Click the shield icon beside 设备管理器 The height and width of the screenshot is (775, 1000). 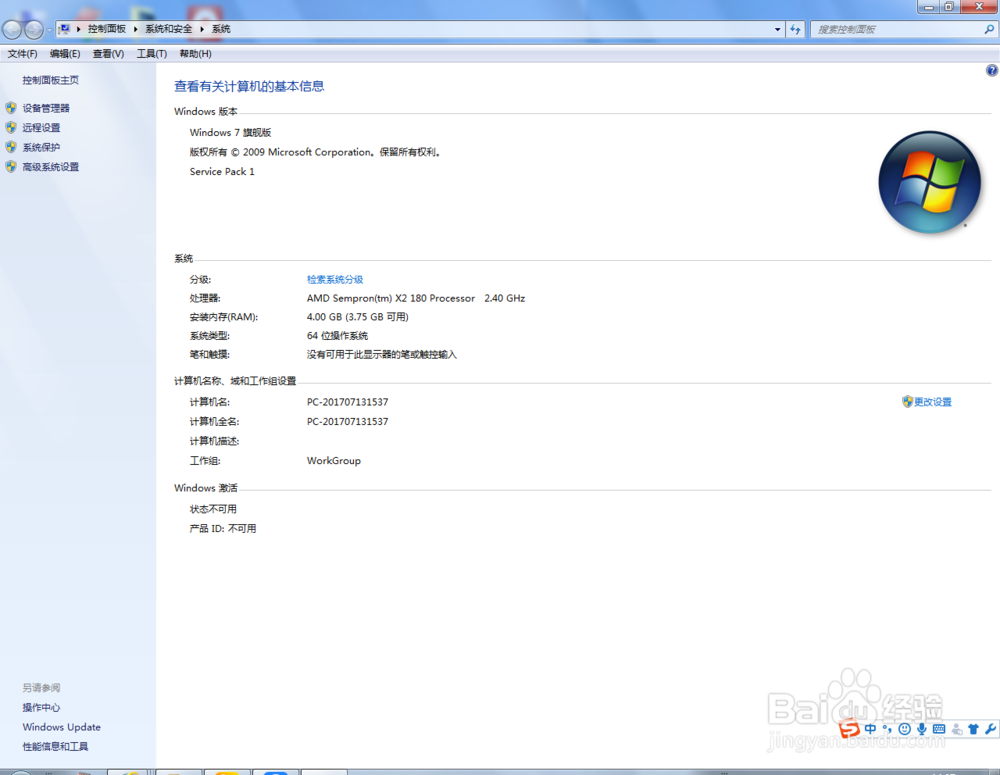[x=11, y=108]
